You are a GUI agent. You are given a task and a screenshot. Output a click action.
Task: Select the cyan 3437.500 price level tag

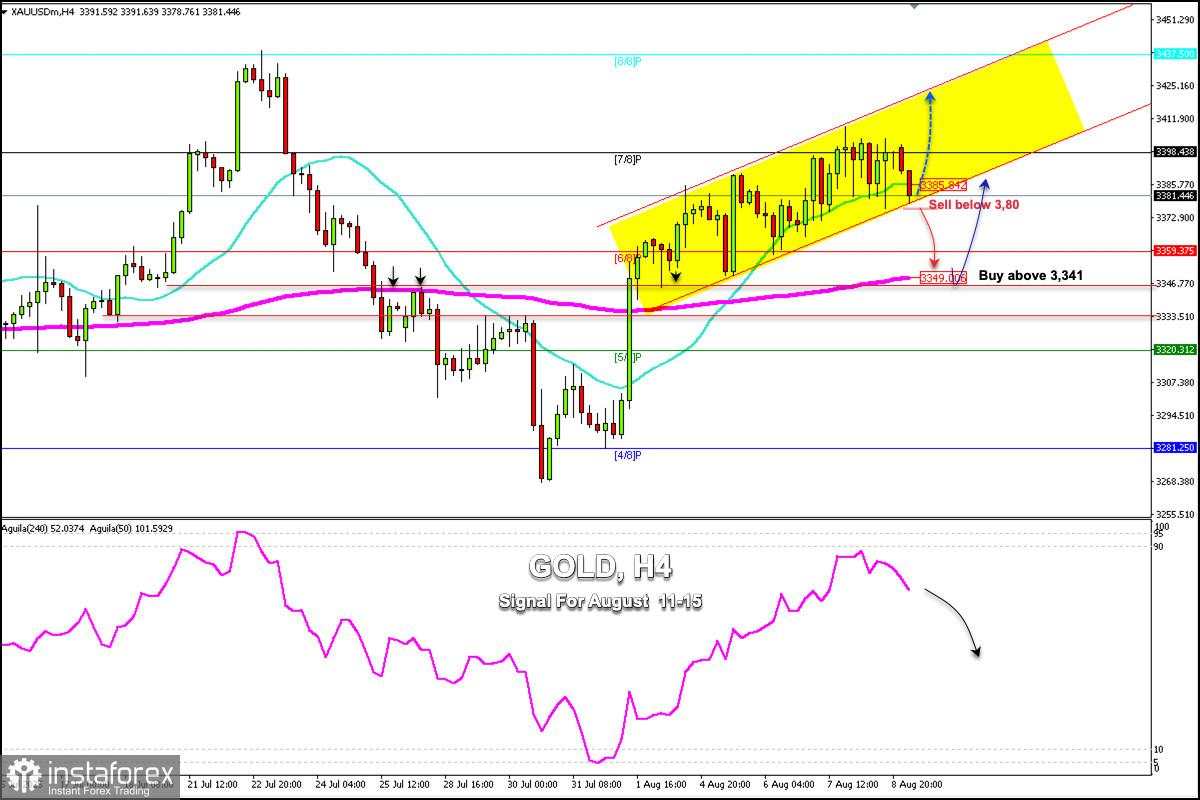1174,53
